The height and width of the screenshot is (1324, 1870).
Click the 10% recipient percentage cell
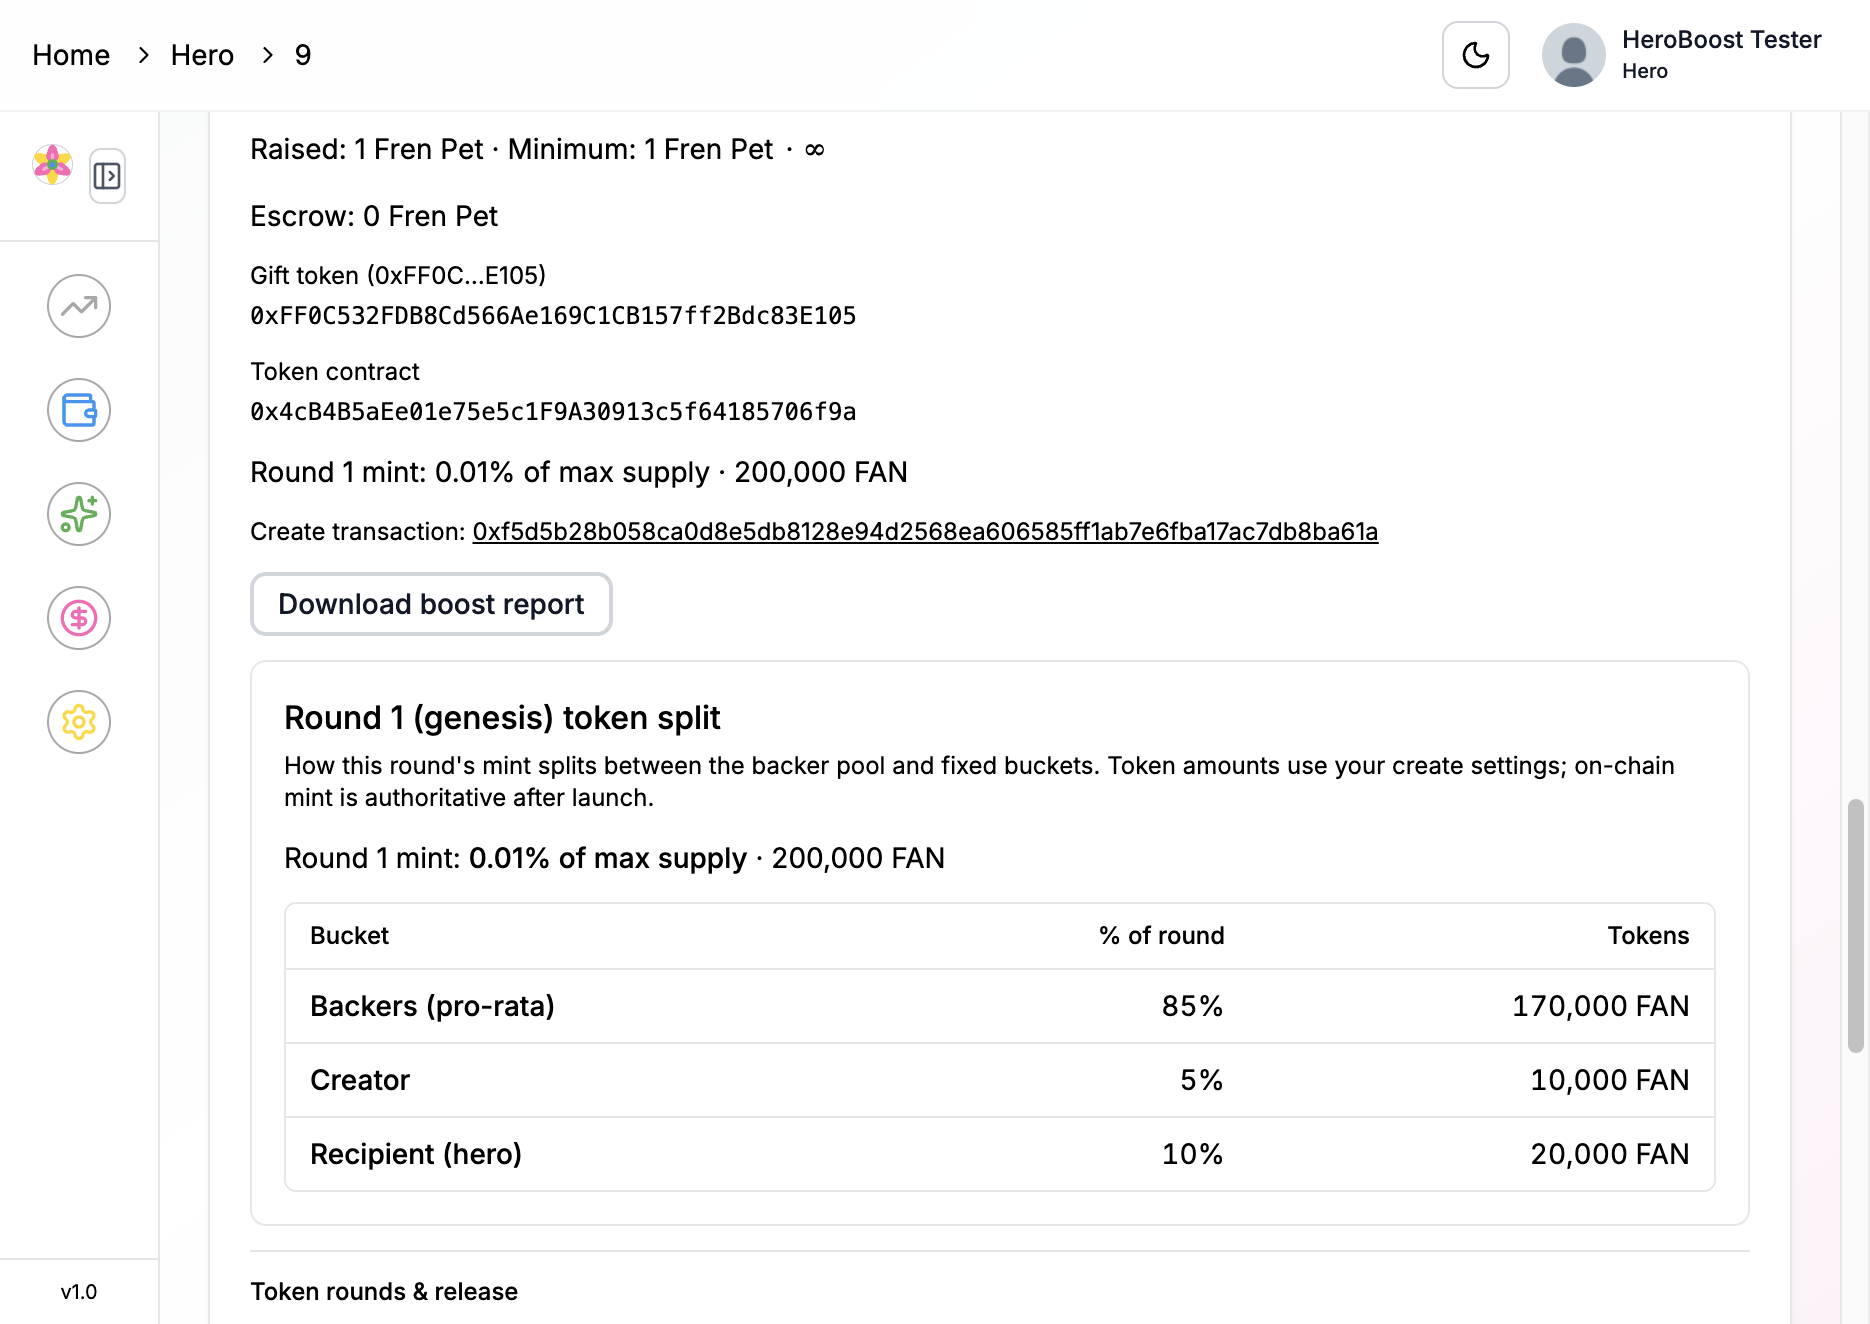point(1192,1154)
